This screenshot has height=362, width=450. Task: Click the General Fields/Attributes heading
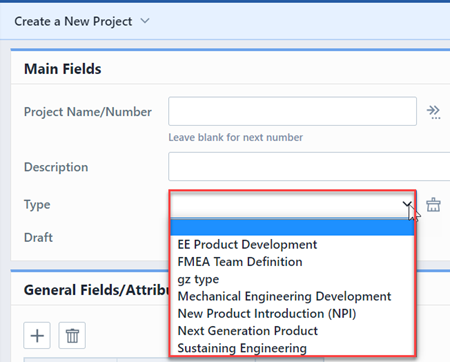pyautogui.click(x=97, y=290)
